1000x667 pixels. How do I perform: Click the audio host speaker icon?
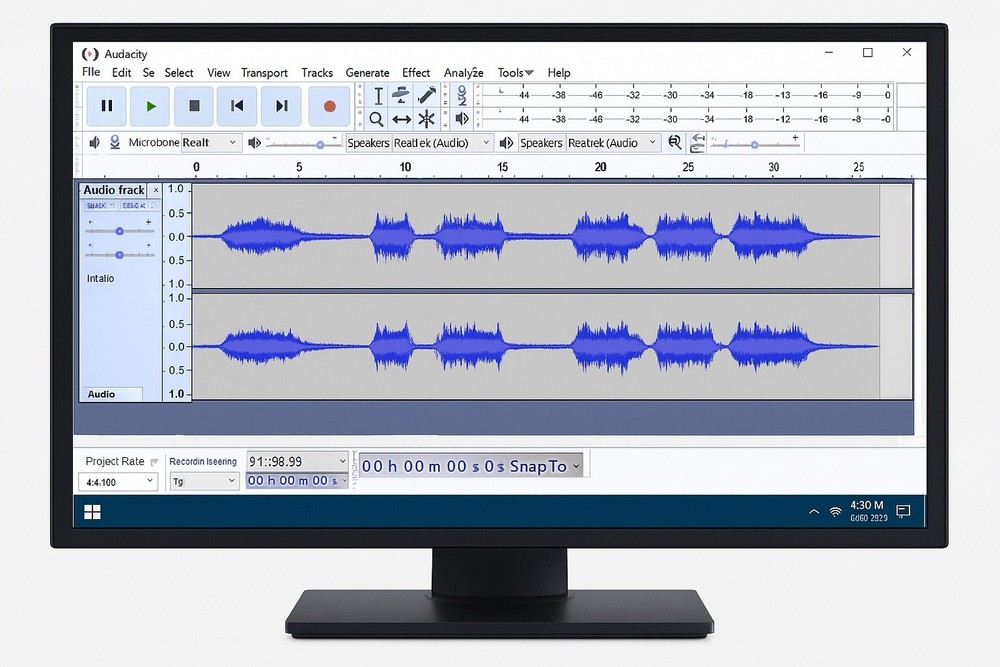tap(94, 142)
